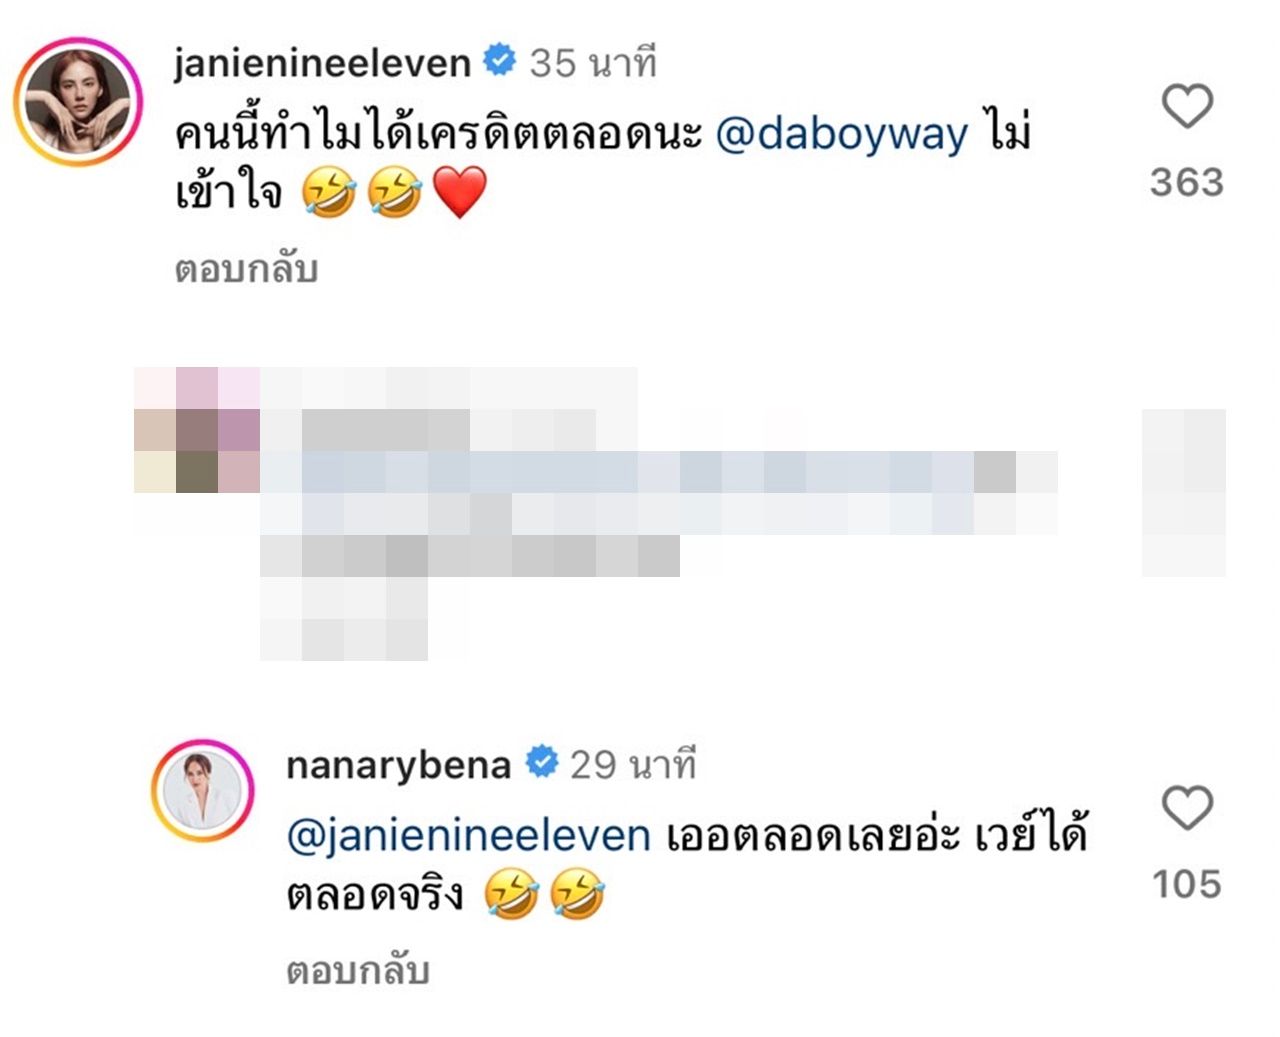Follow the @janienineeleven mention in the reply
This screenshot has width=1280, height=1037.
pos(468,836)
